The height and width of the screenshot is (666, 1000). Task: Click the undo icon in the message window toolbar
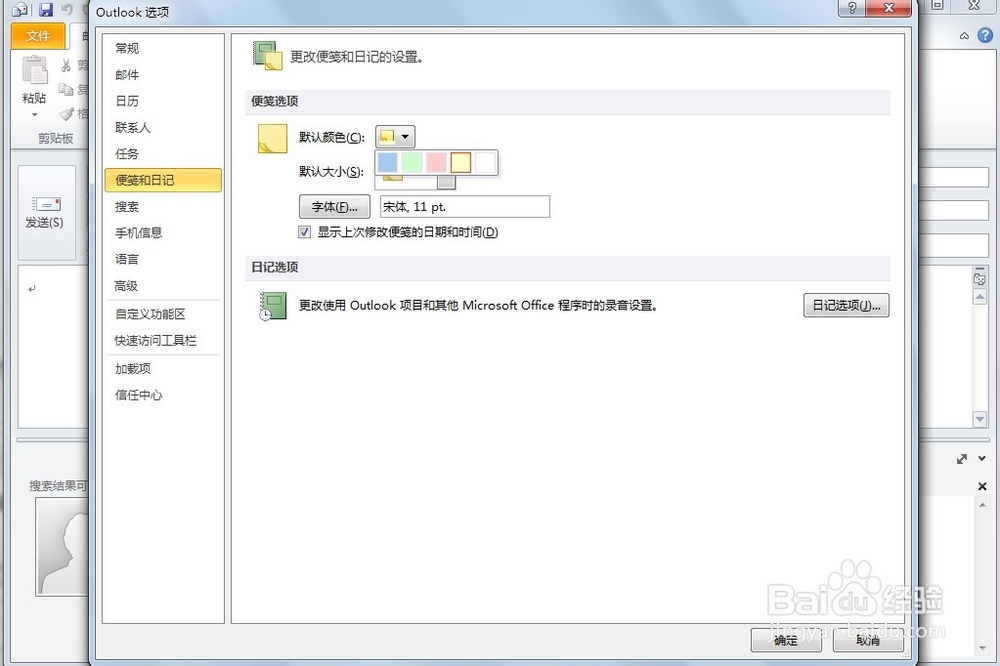click(x=68, y=10)
